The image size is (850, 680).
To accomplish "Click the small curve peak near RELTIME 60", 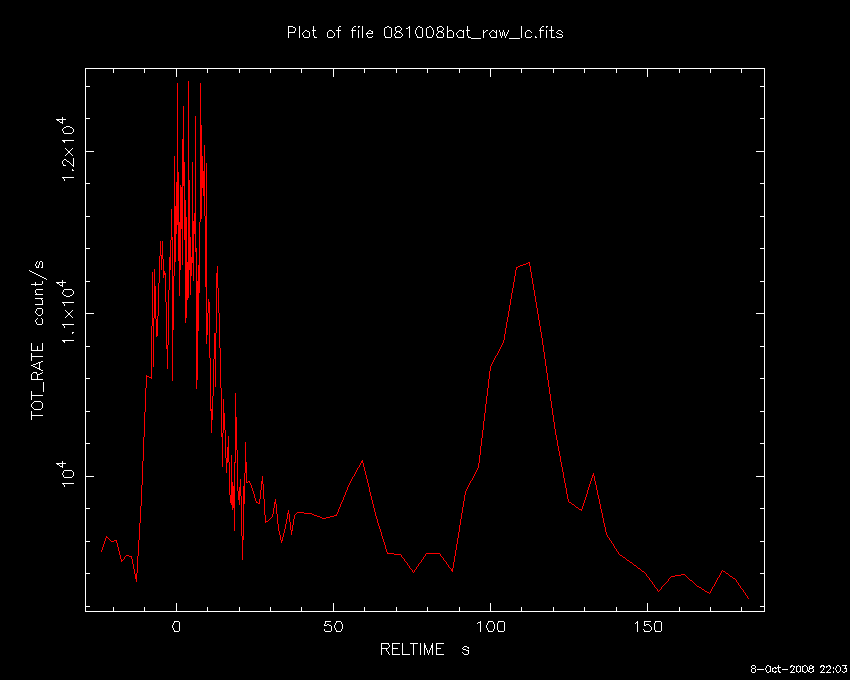I will pos(362,461).
